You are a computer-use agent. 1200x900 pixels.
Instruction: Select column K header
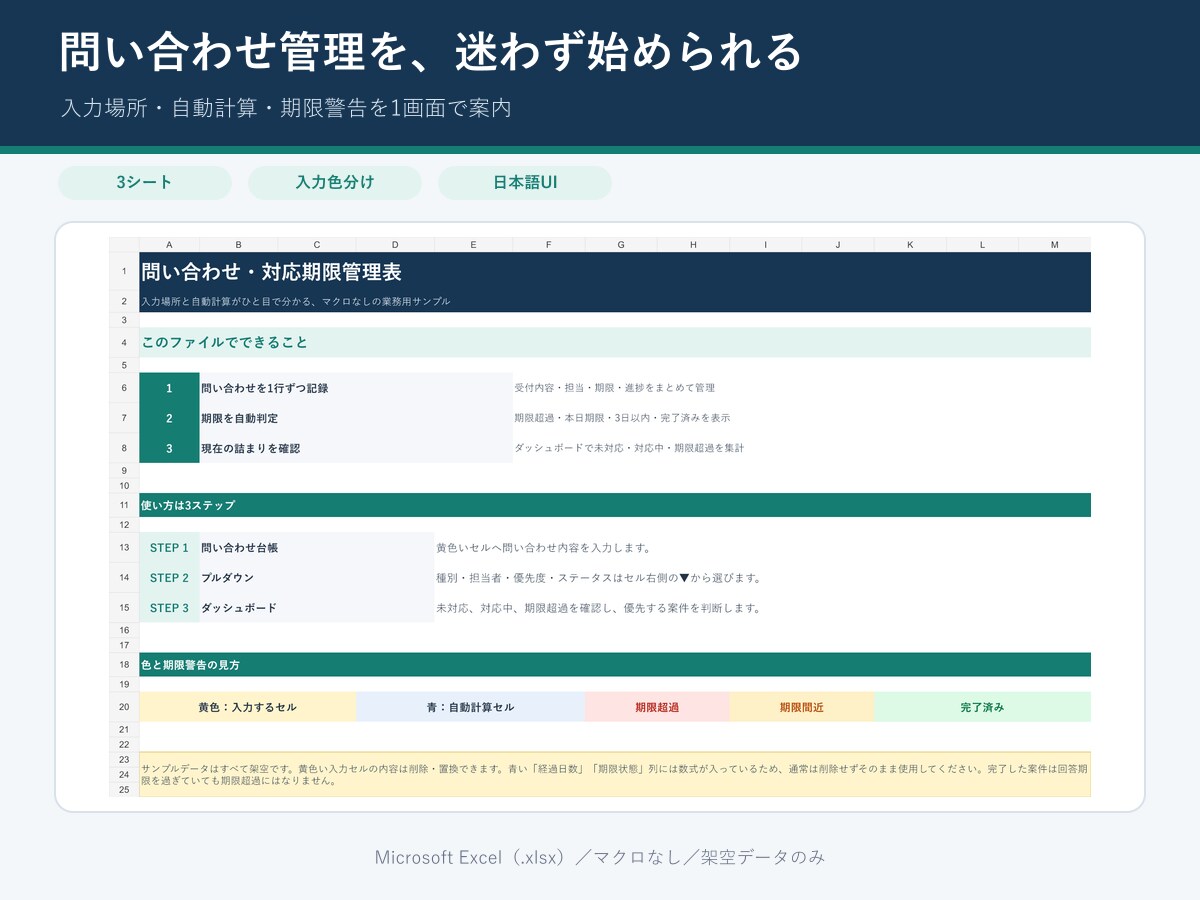910,245
